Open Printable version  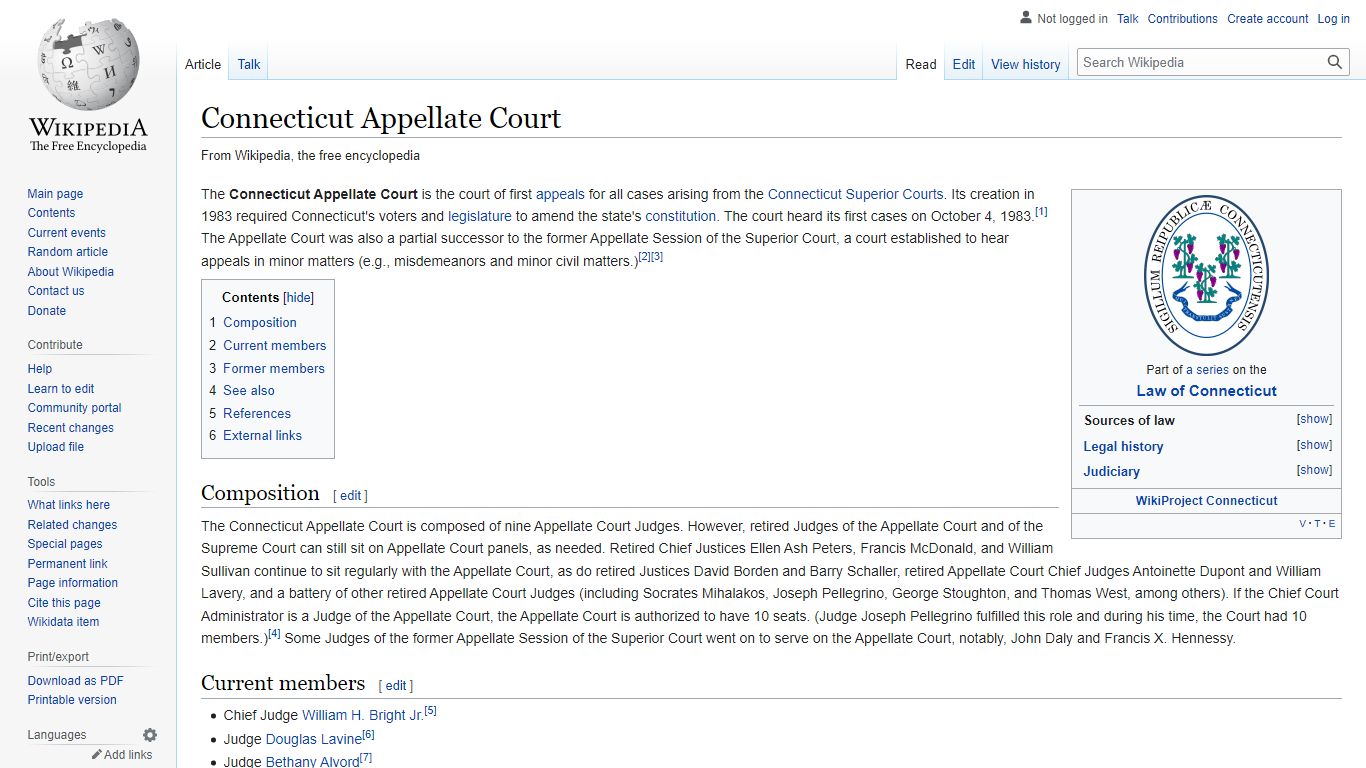click(72, 700)
